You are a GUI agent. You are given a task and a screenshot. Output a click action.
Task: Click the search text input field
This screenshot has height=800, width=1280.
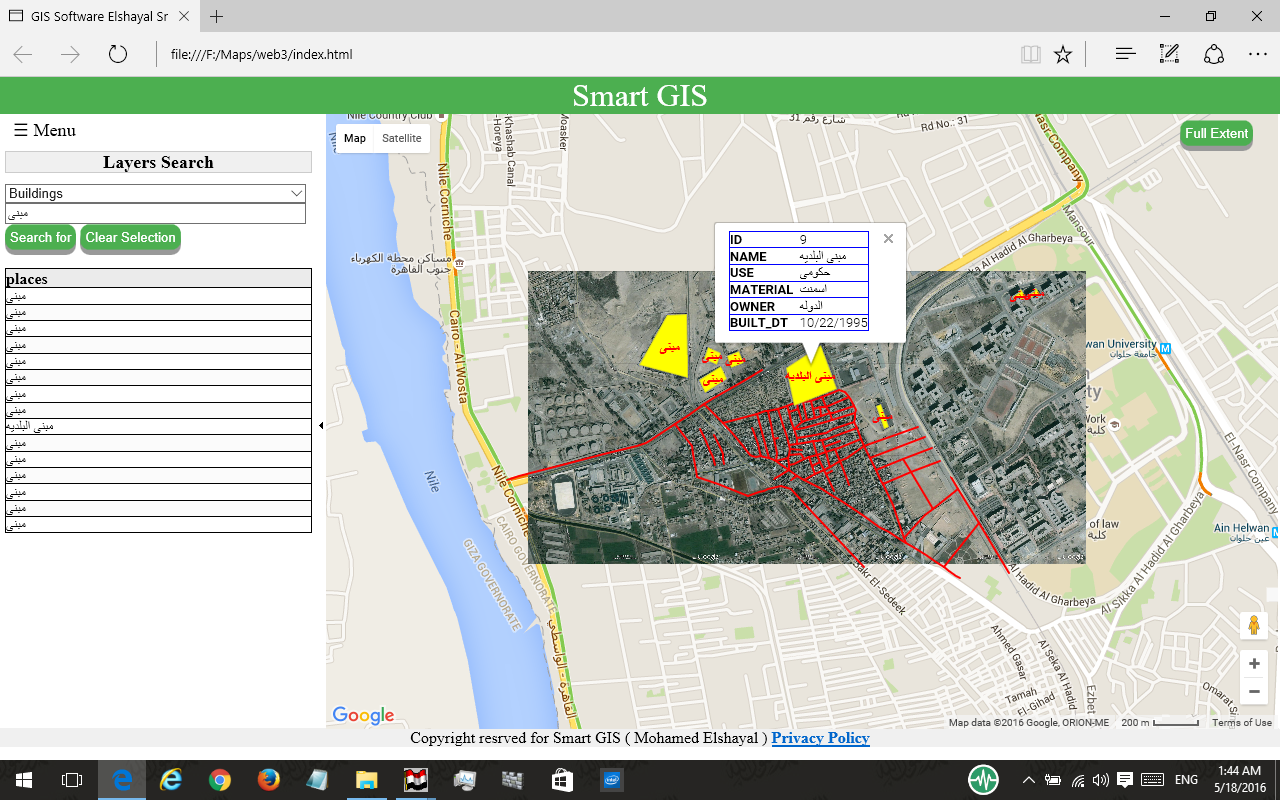tap(155, 213)
